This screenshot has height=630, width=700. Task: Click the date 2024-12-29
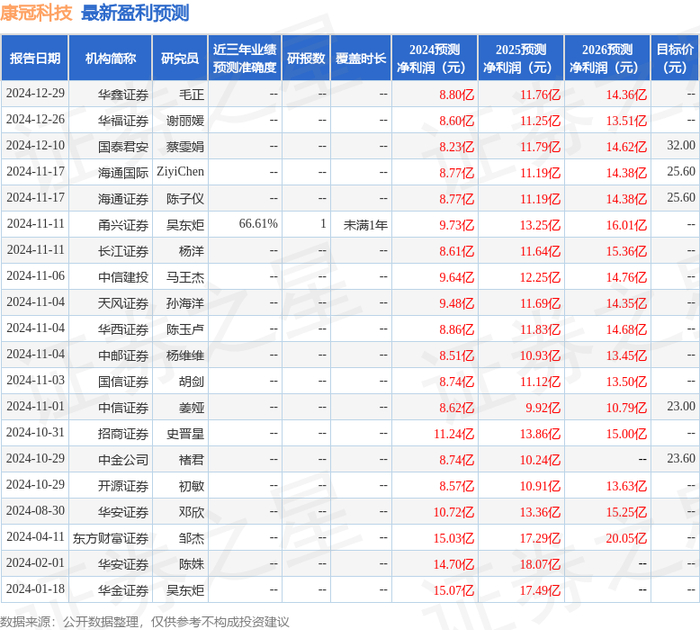pyautogui.click(x=35, y=93)
